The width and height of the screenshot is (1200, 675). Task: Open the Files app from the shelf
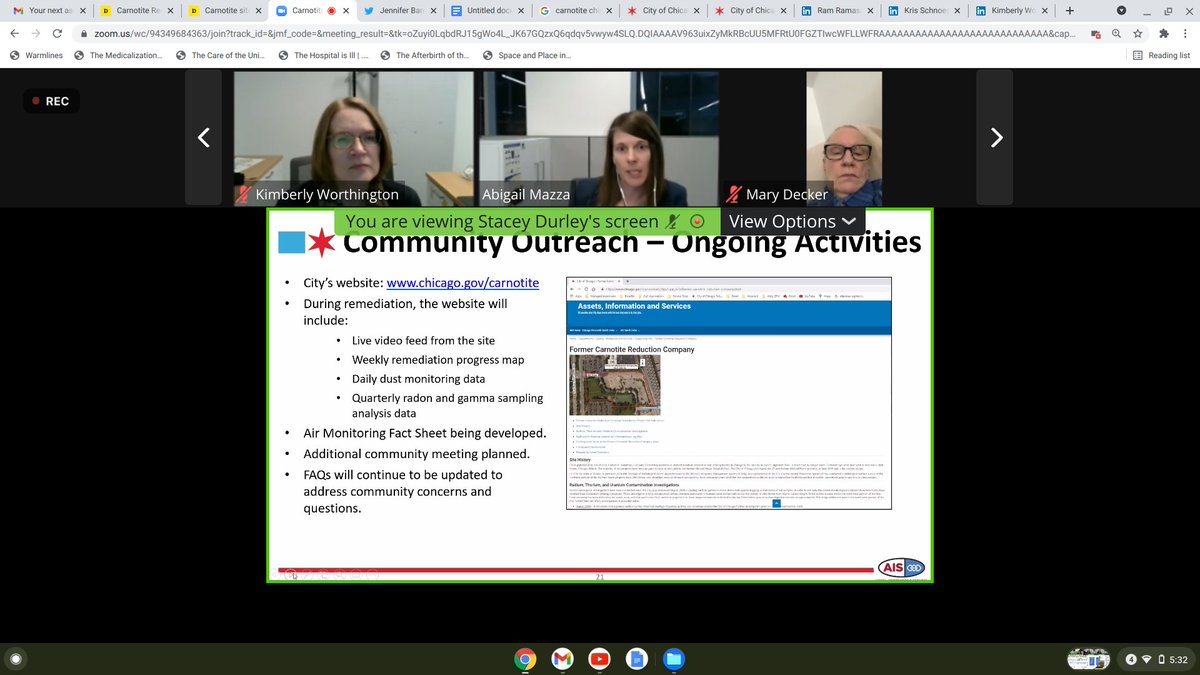674,658
